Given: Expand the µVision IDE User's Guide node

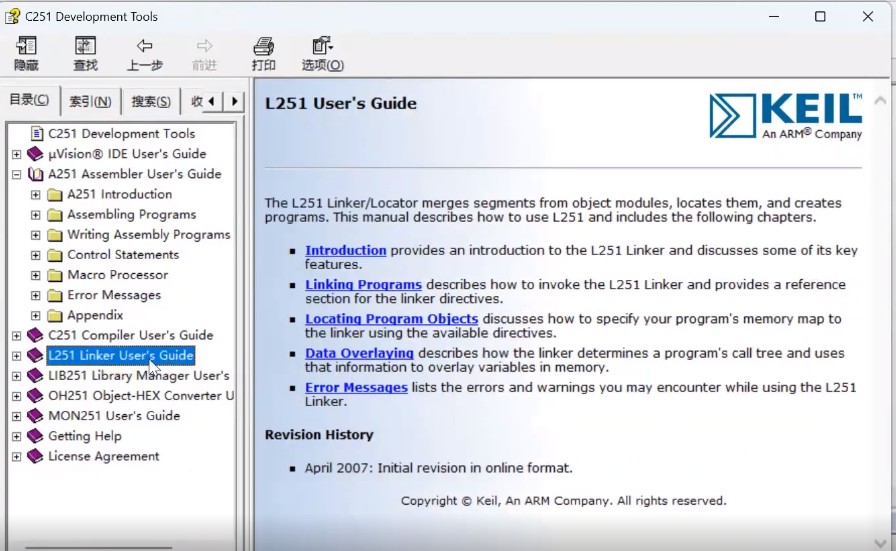Looking at the screenshot, I should pos(17,154).
